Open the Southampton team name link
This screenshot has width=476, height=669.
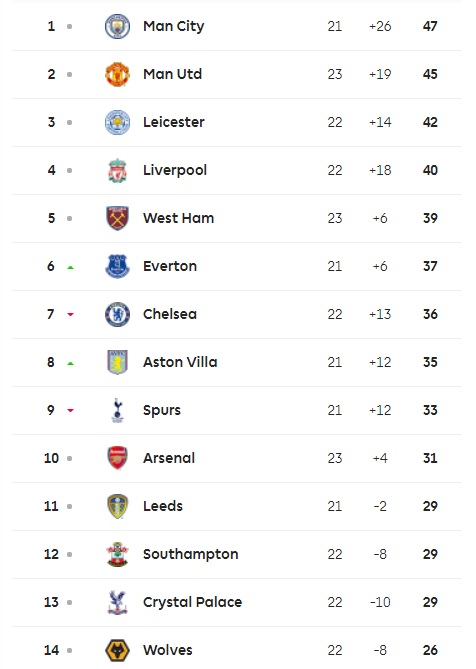(190, 554)
